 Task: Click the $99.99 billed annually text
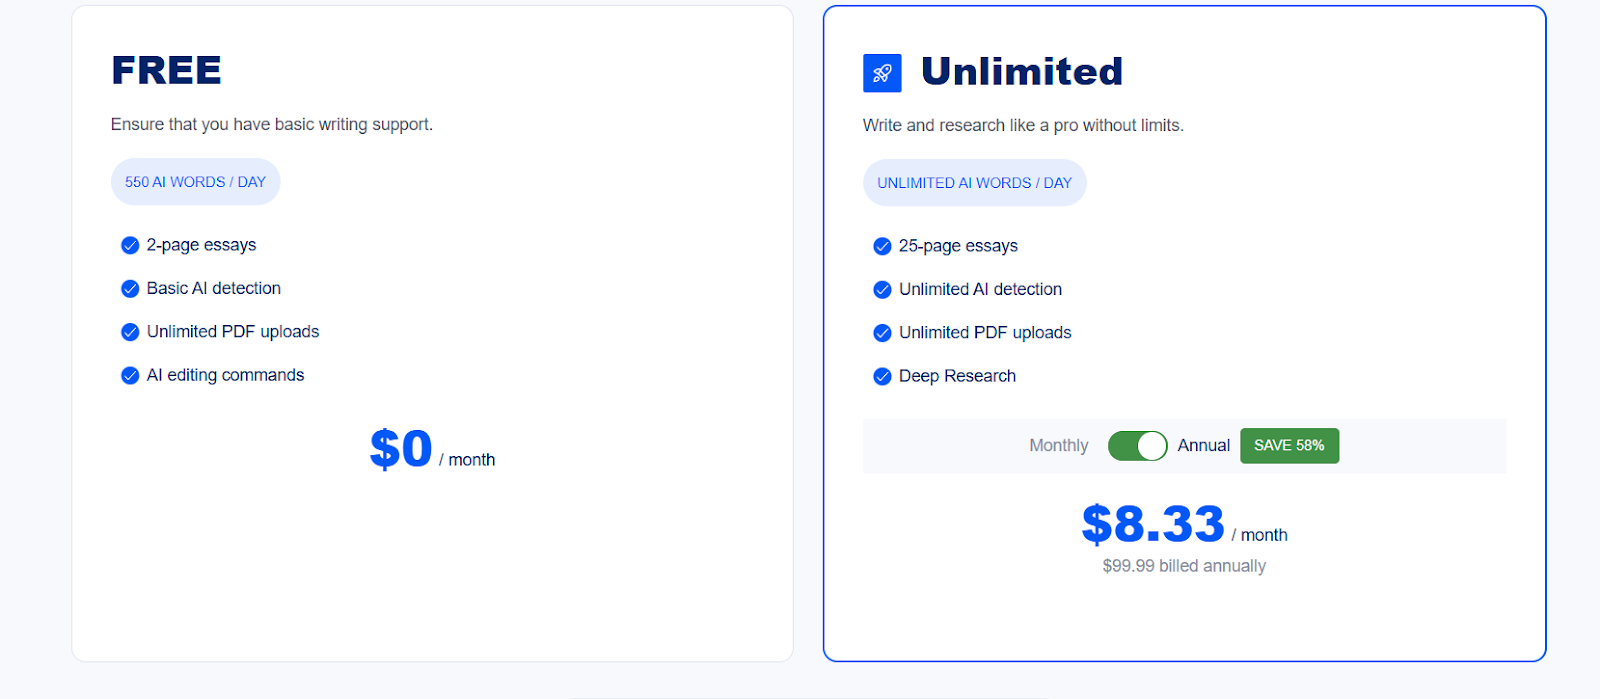1184,566
